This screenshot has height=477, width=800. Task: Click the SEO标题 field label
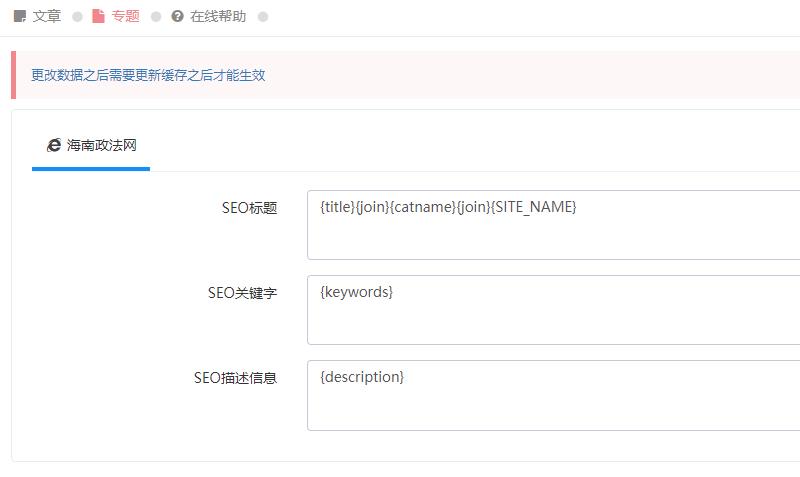click(x=249, y=208)
